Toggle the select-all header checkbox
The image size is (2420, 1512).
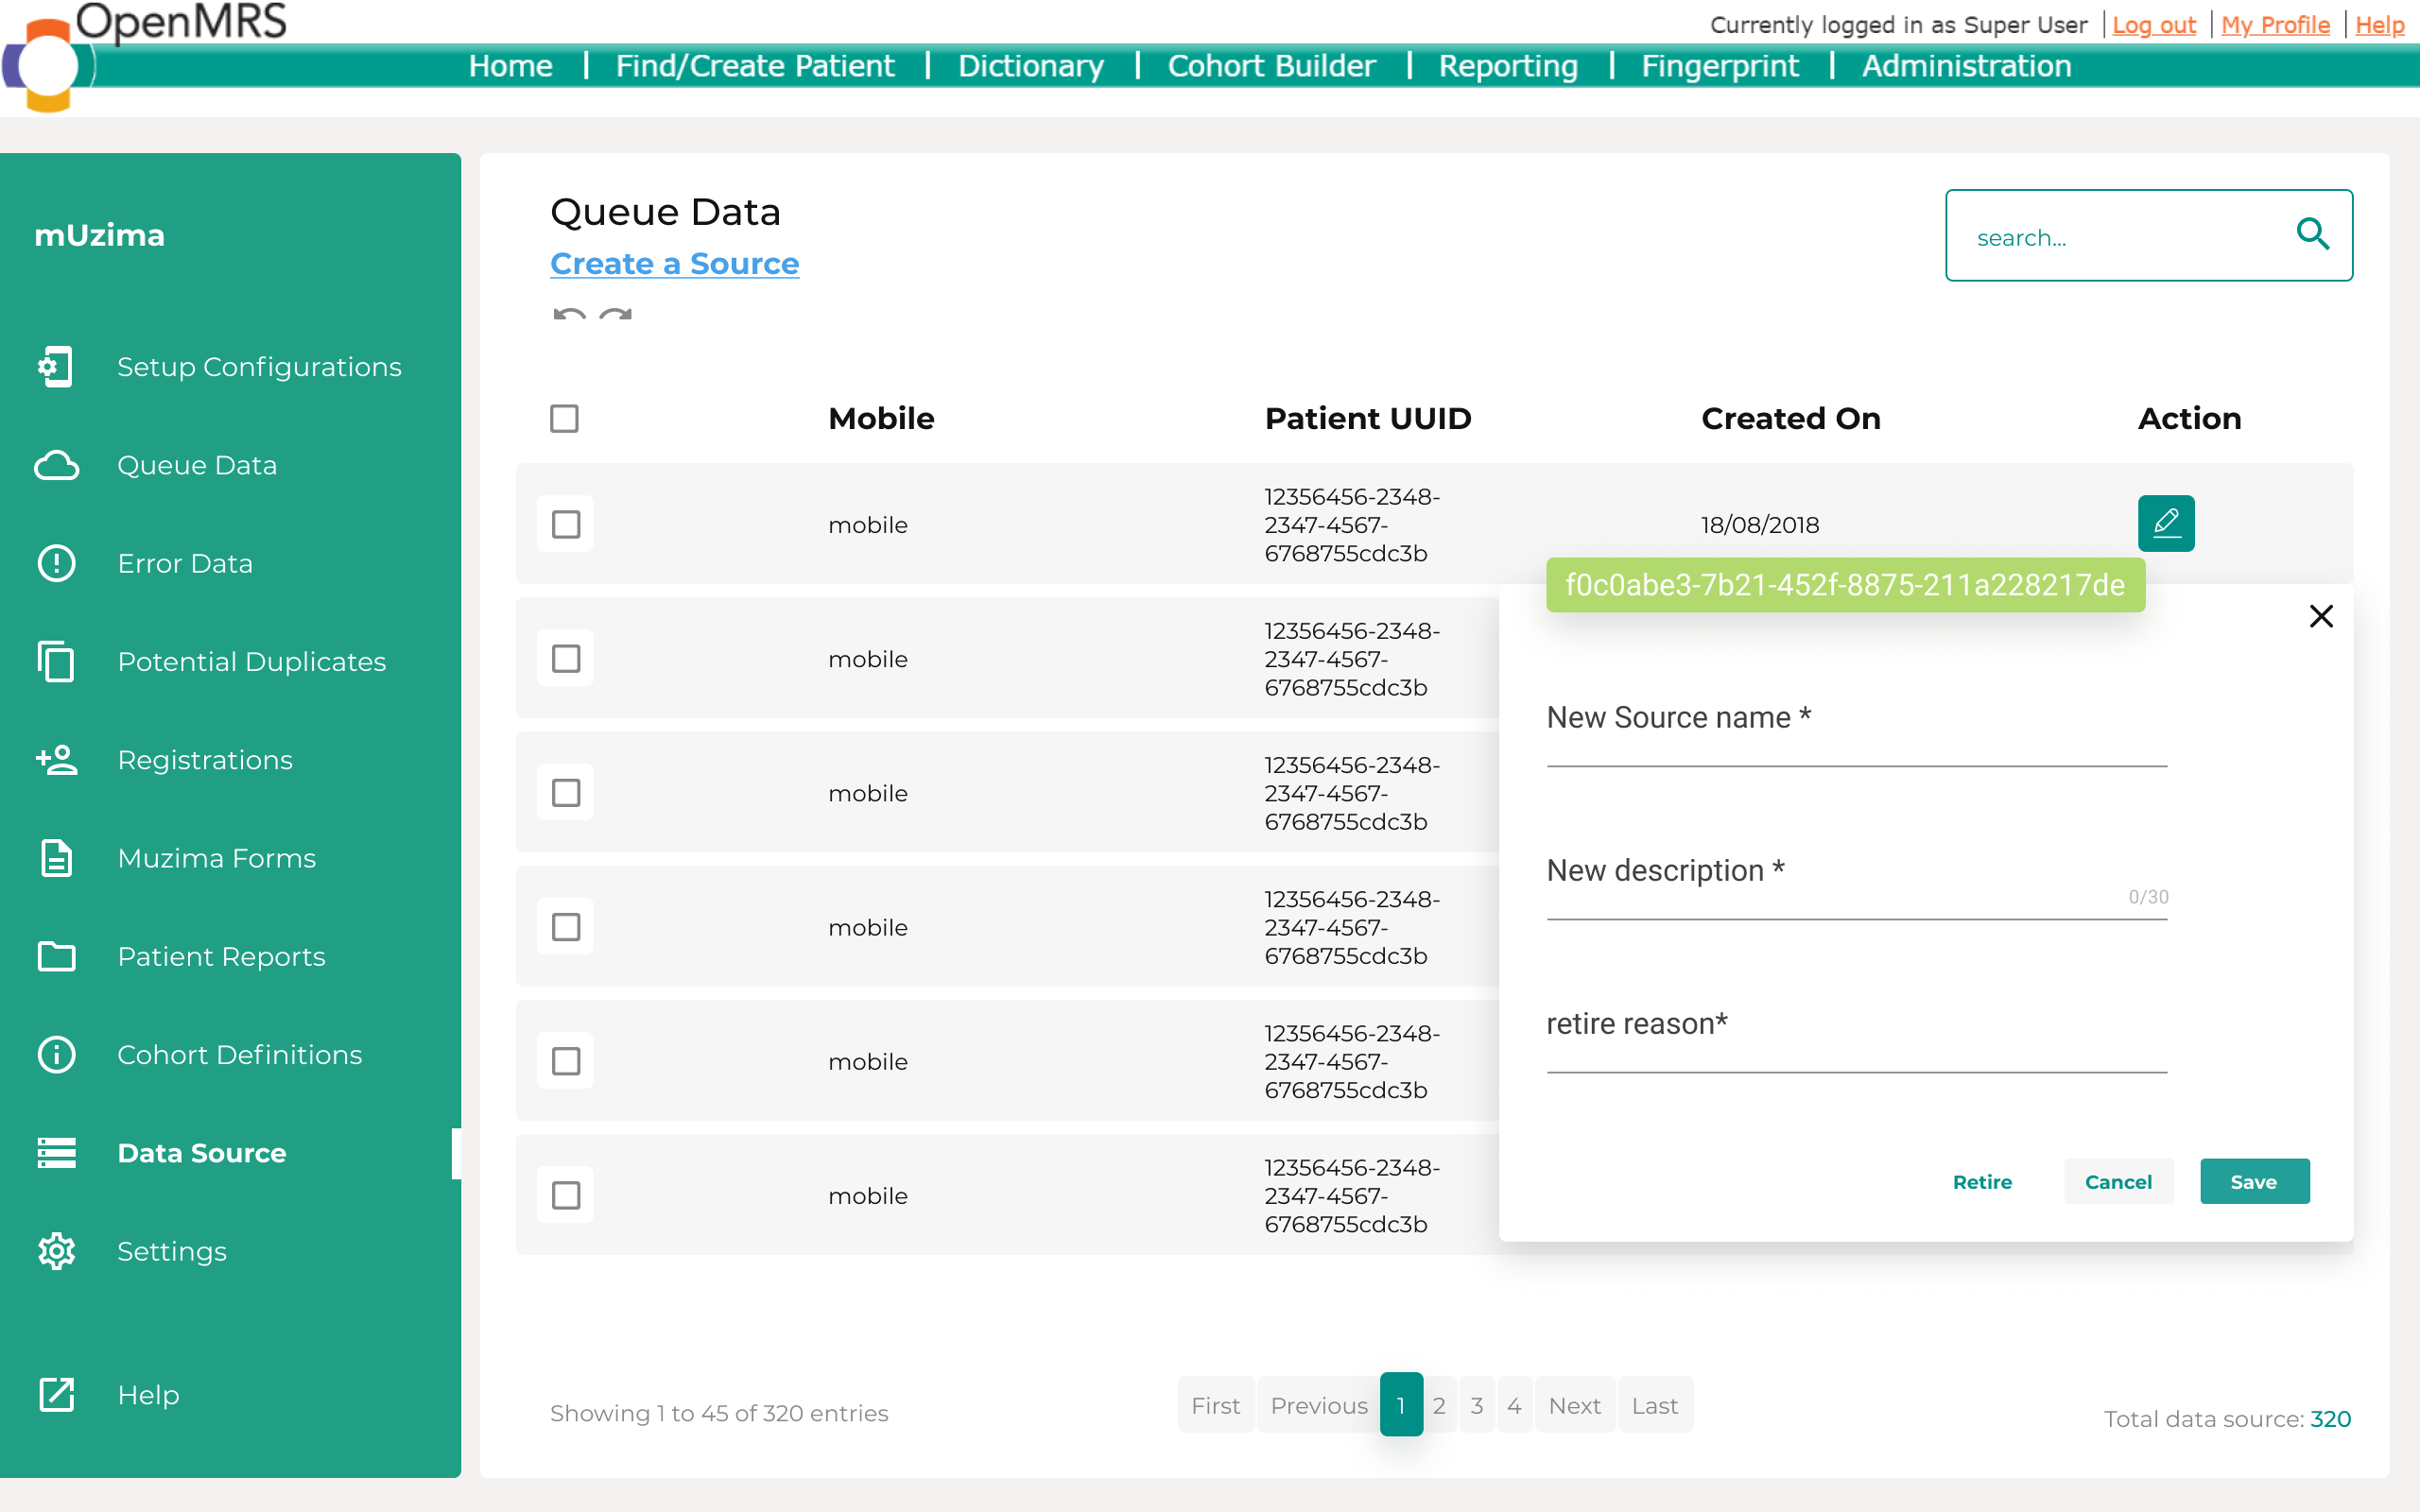(564, 418)
